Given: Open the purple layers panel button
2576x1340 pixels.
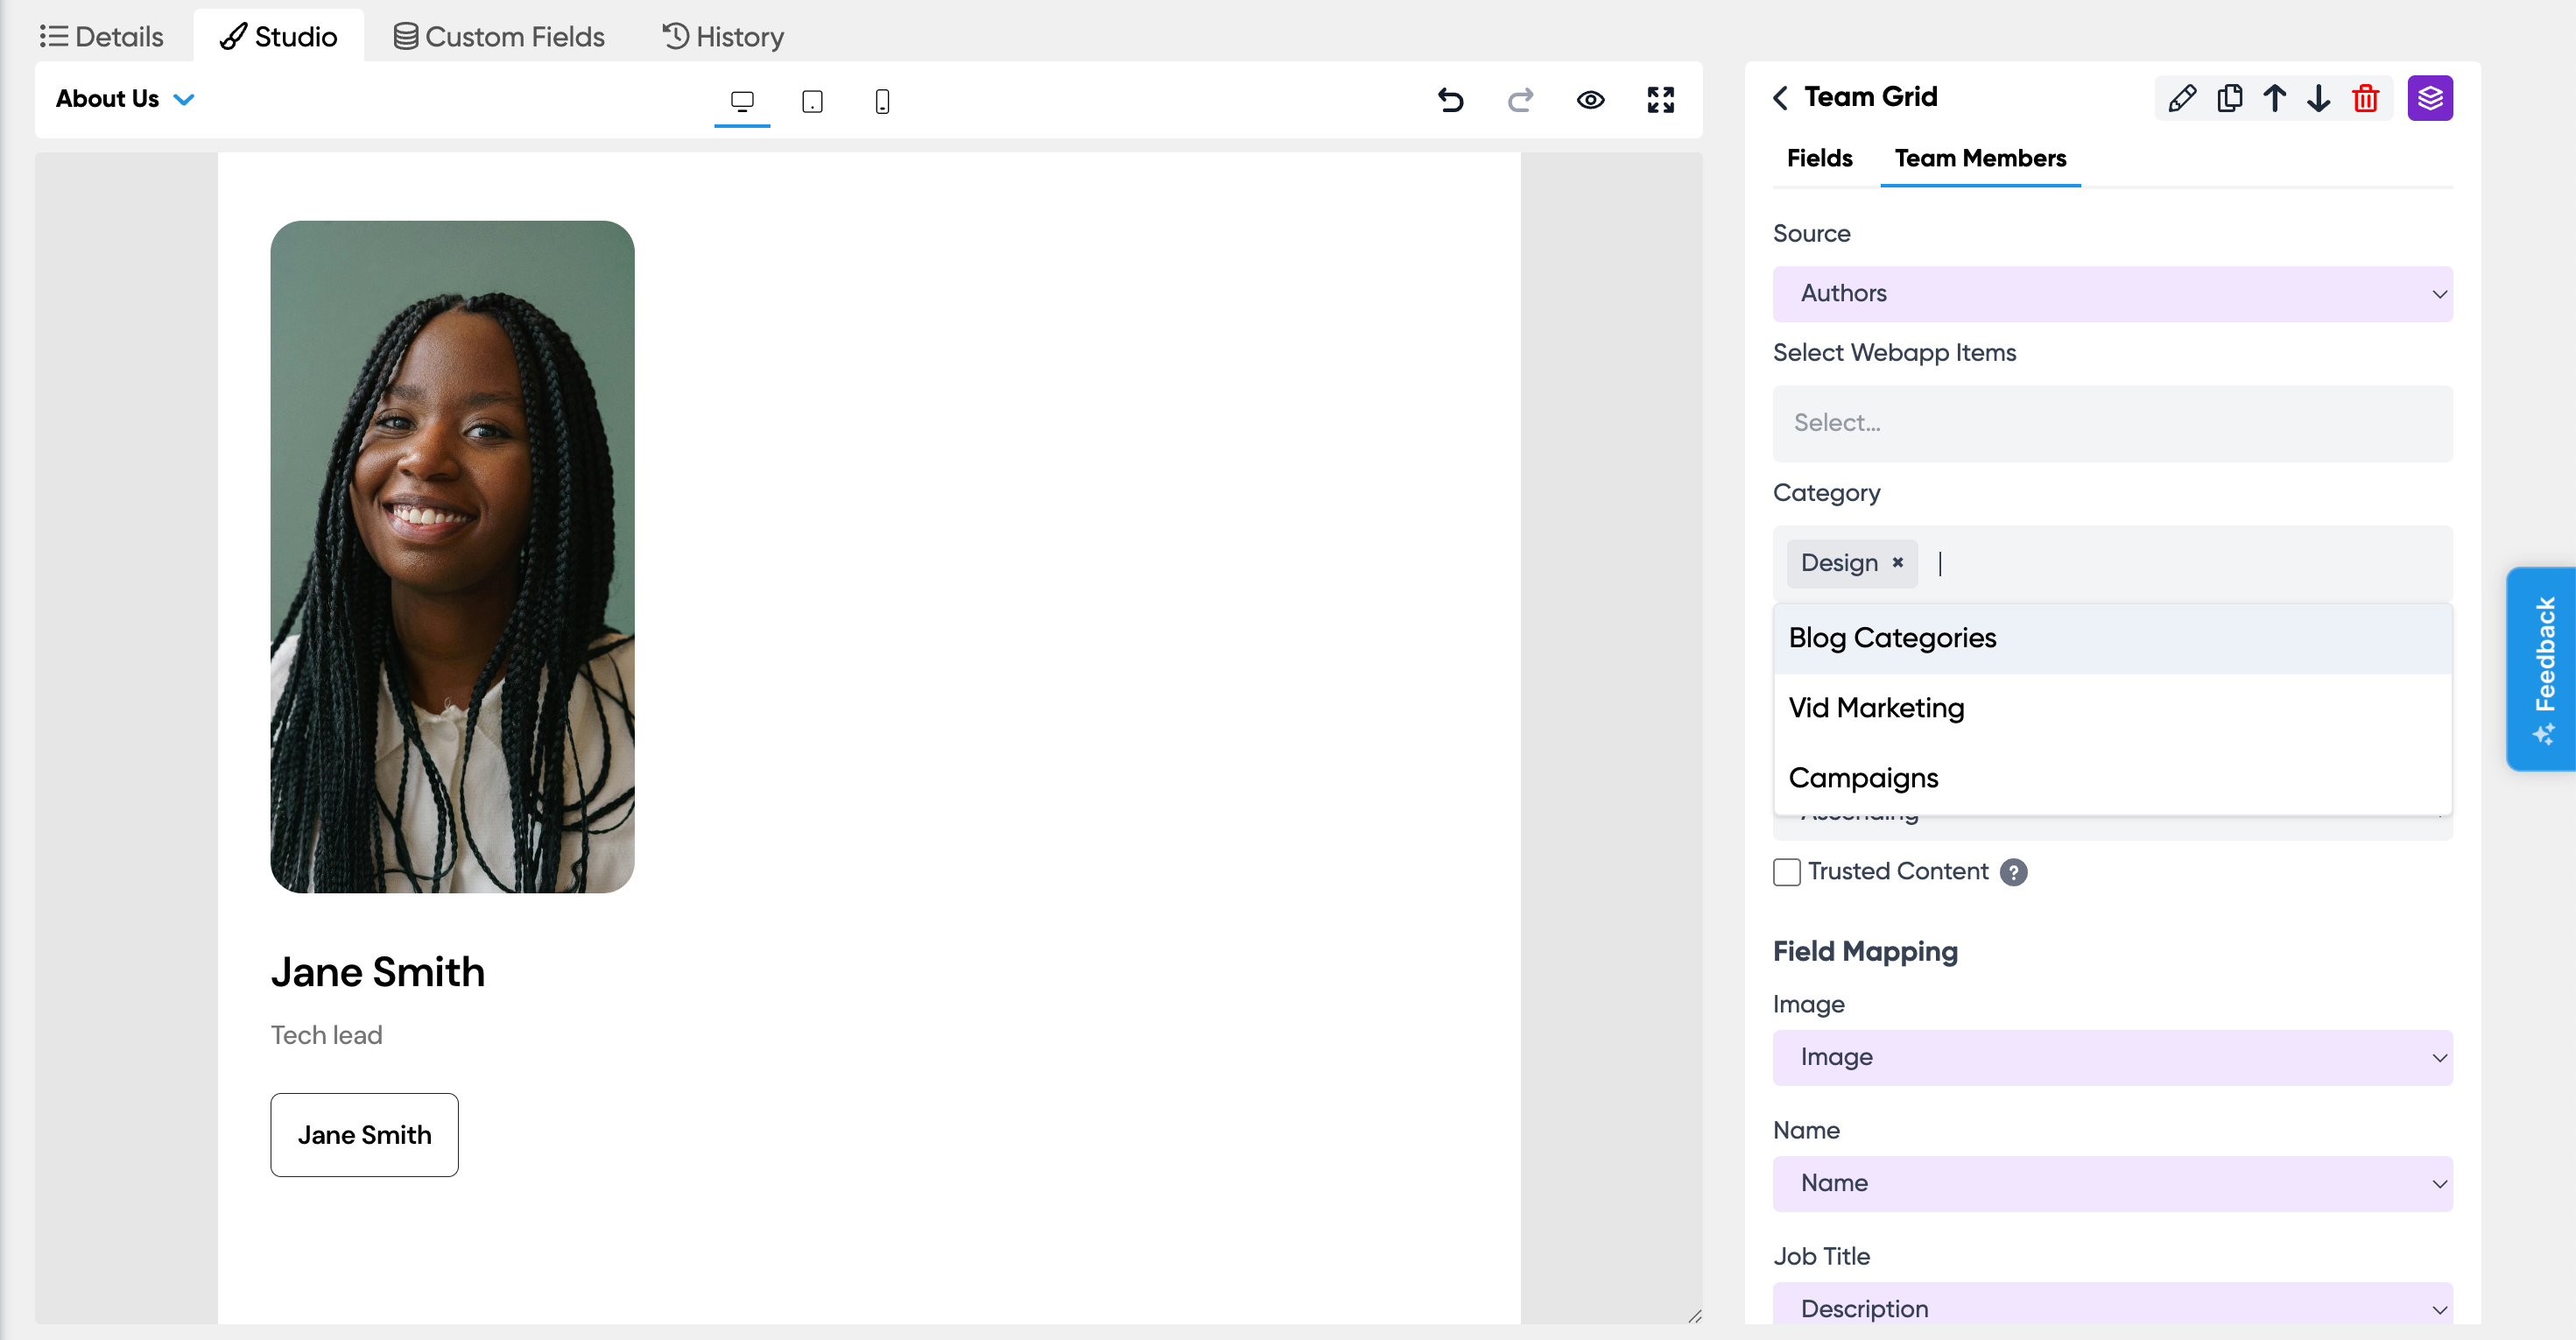Looking at the screenshot, I should [x=2430, y=98].
